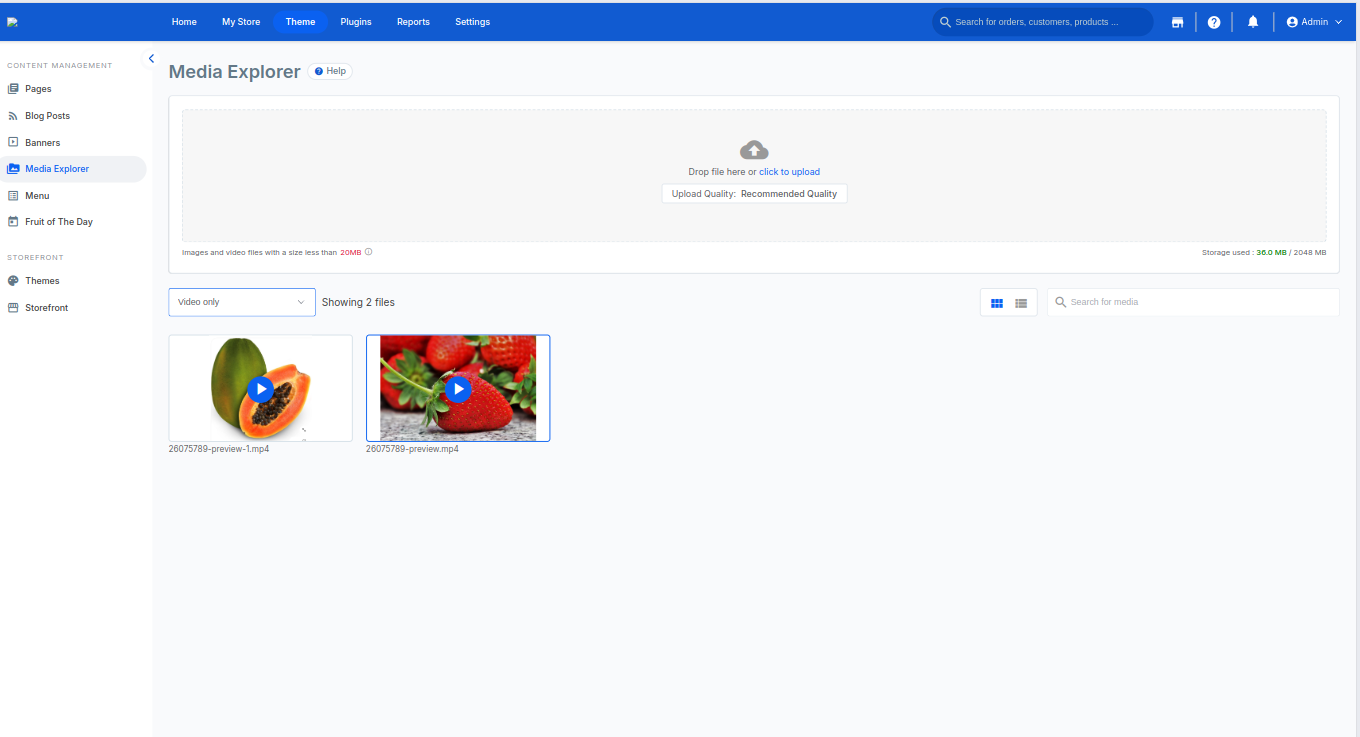Image resolution: width=1360 pixels, height=737 pixels.
Task: Open the My Store menu
Action: [x=241, y=22]
